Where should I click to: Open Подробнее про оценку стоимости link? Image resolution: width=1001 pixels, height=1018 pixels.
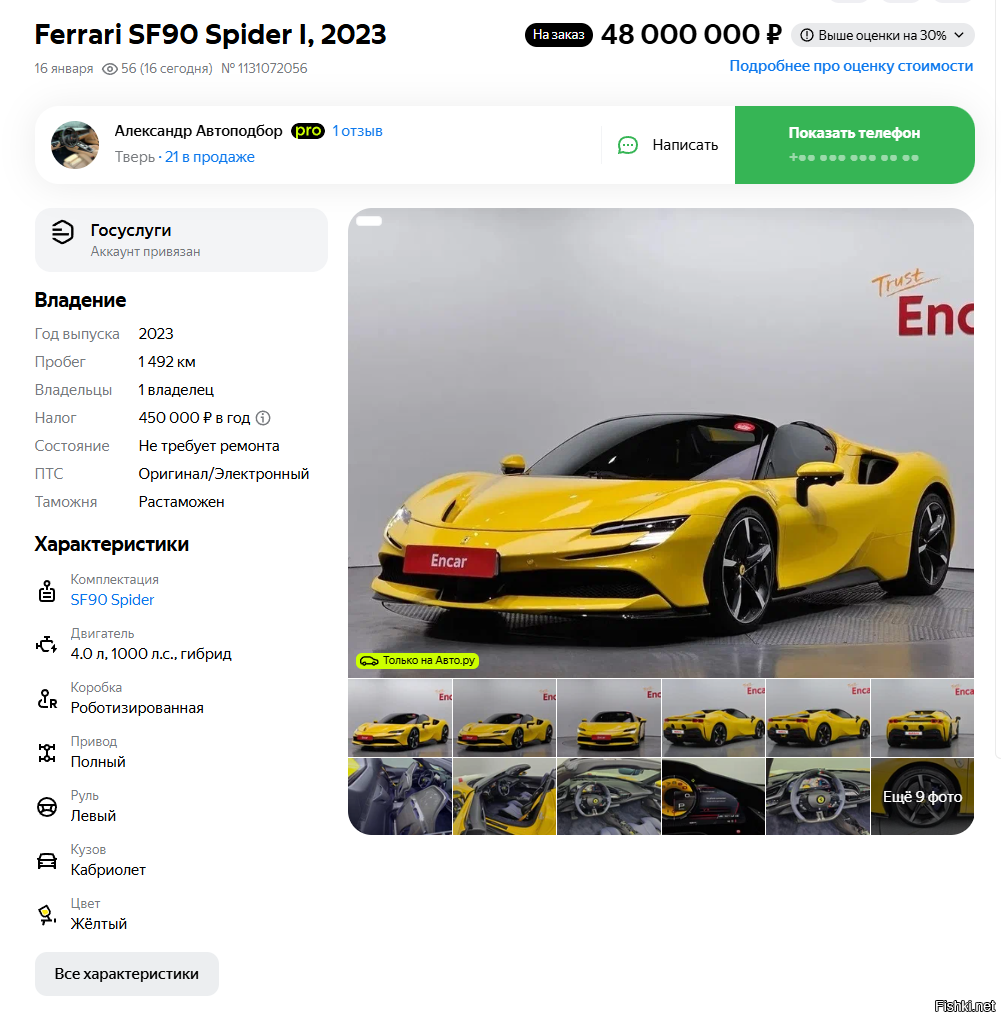point(851,66)
